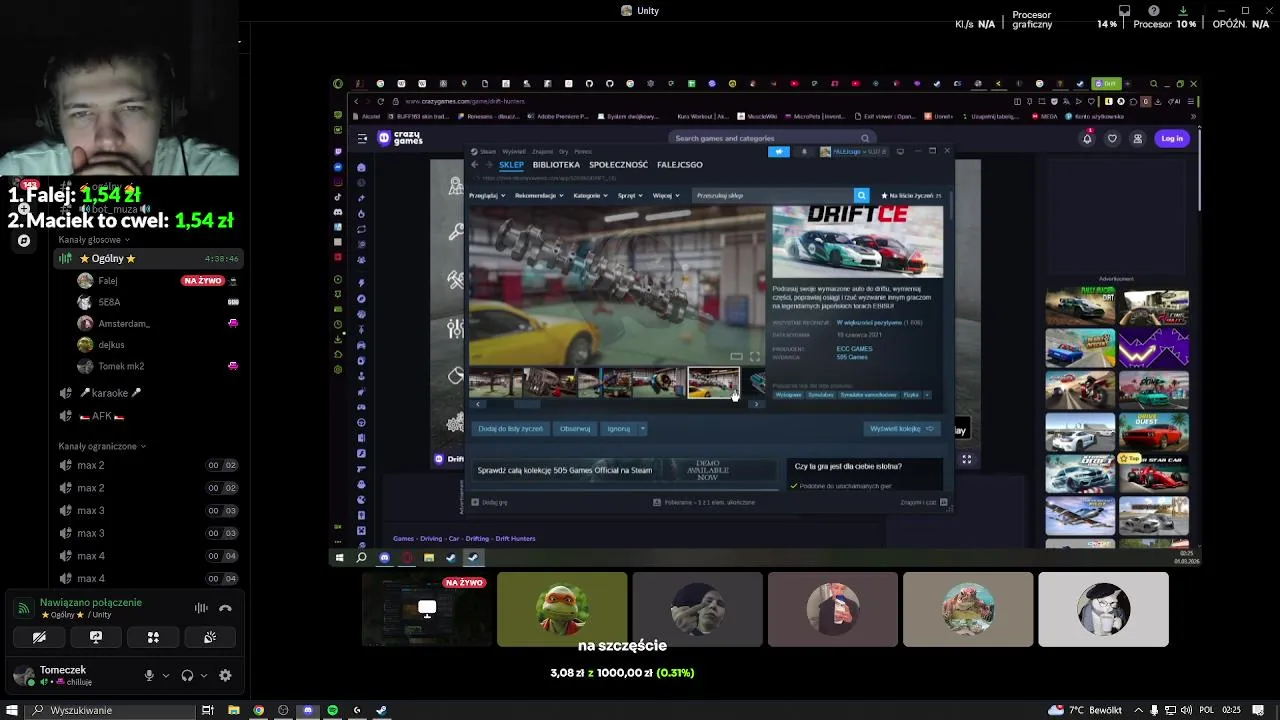This screenshot has height=720, width=1280.
Task: Open the FALEJCSGO profile tab in Steam
Action: (x=680, y=165)
